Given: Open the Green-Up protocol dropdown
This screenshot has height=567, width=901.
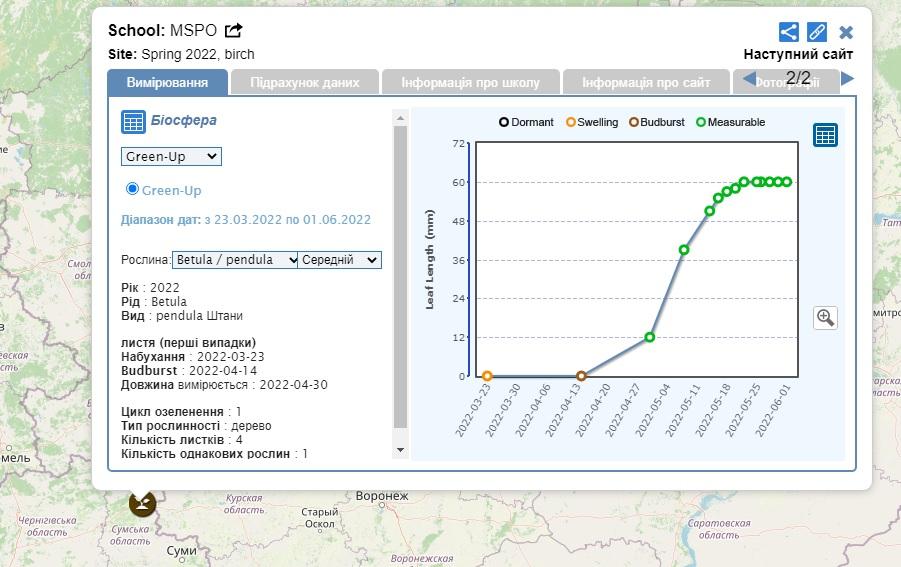Looking at the screenshot, I should (x=171, y=157).
